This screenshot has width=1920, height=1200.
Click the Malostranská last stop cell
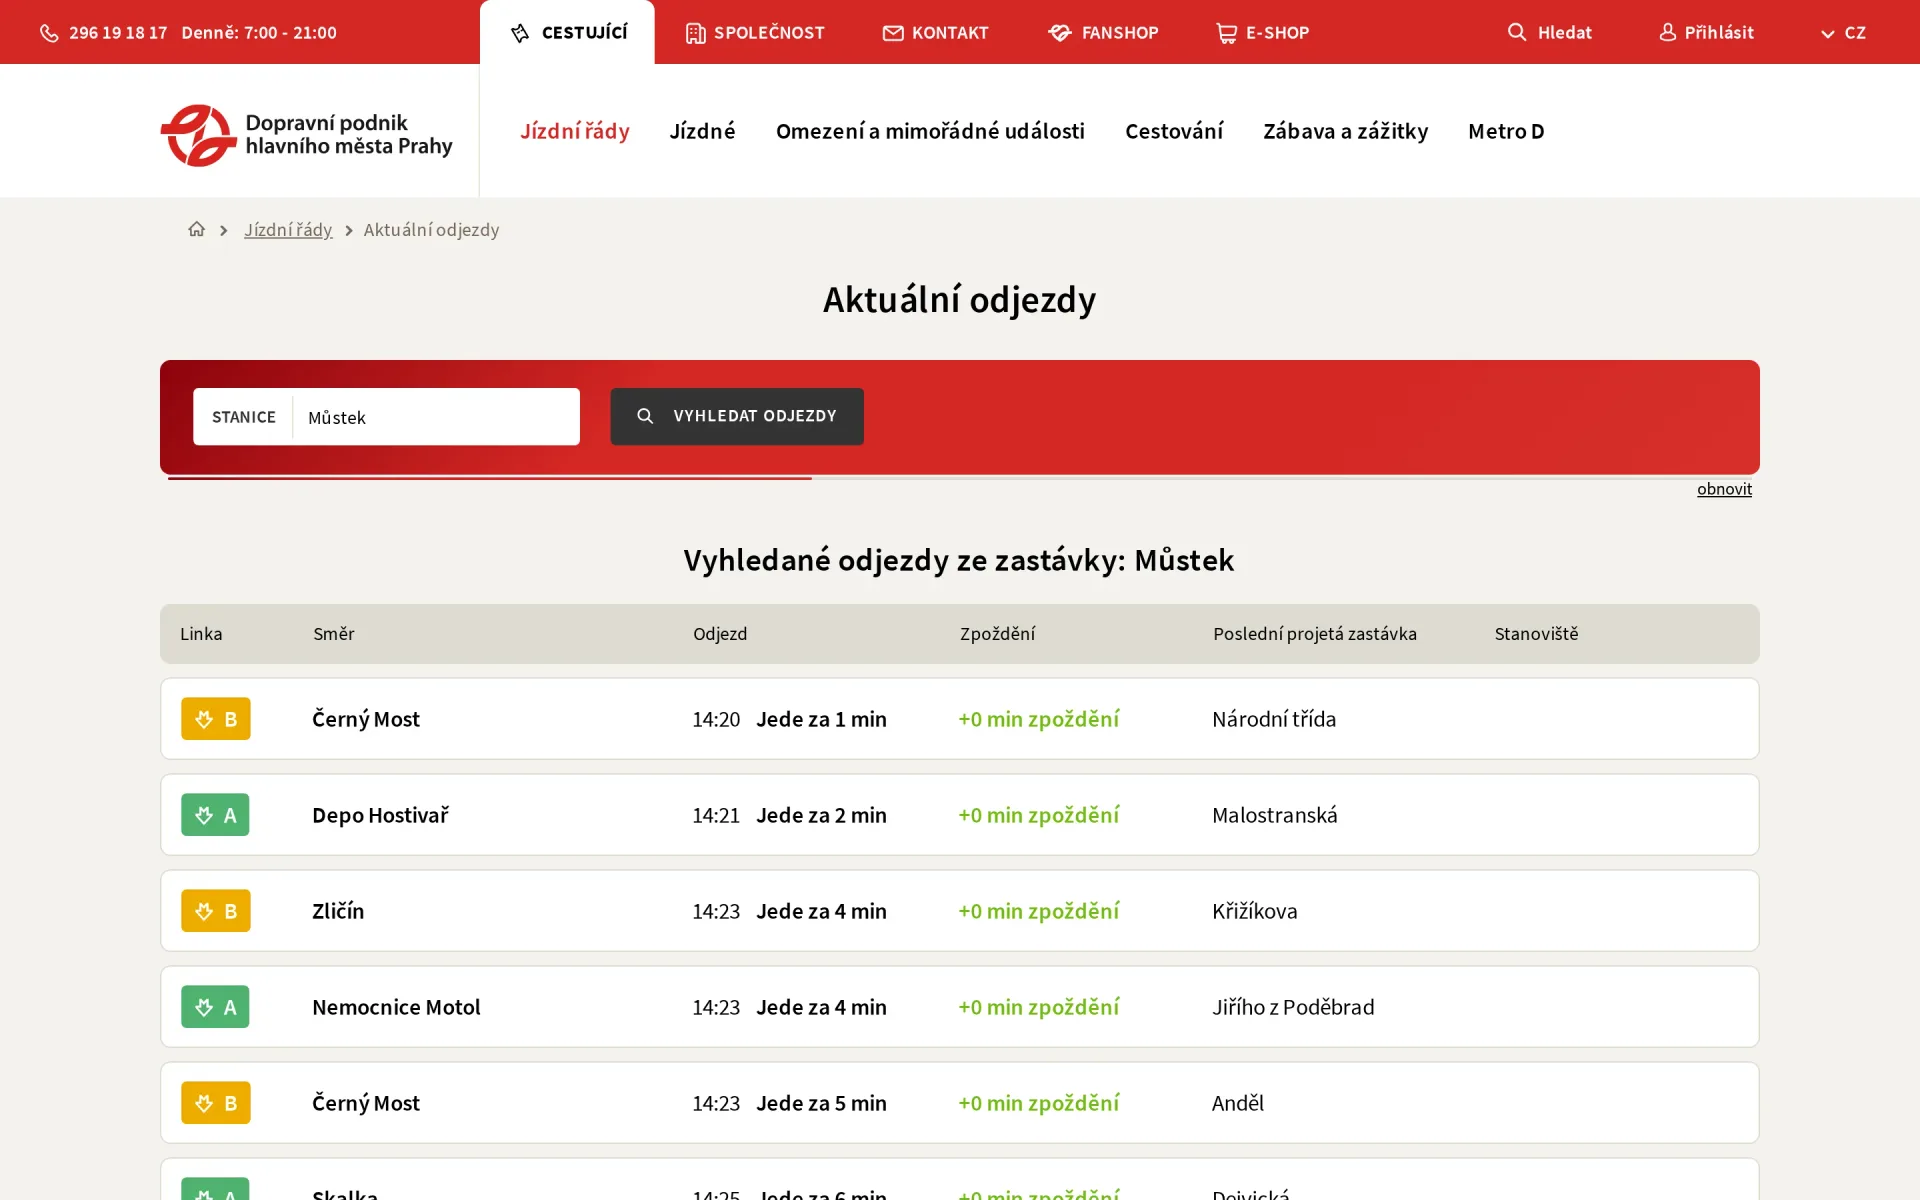click(x=1275, y=815)
